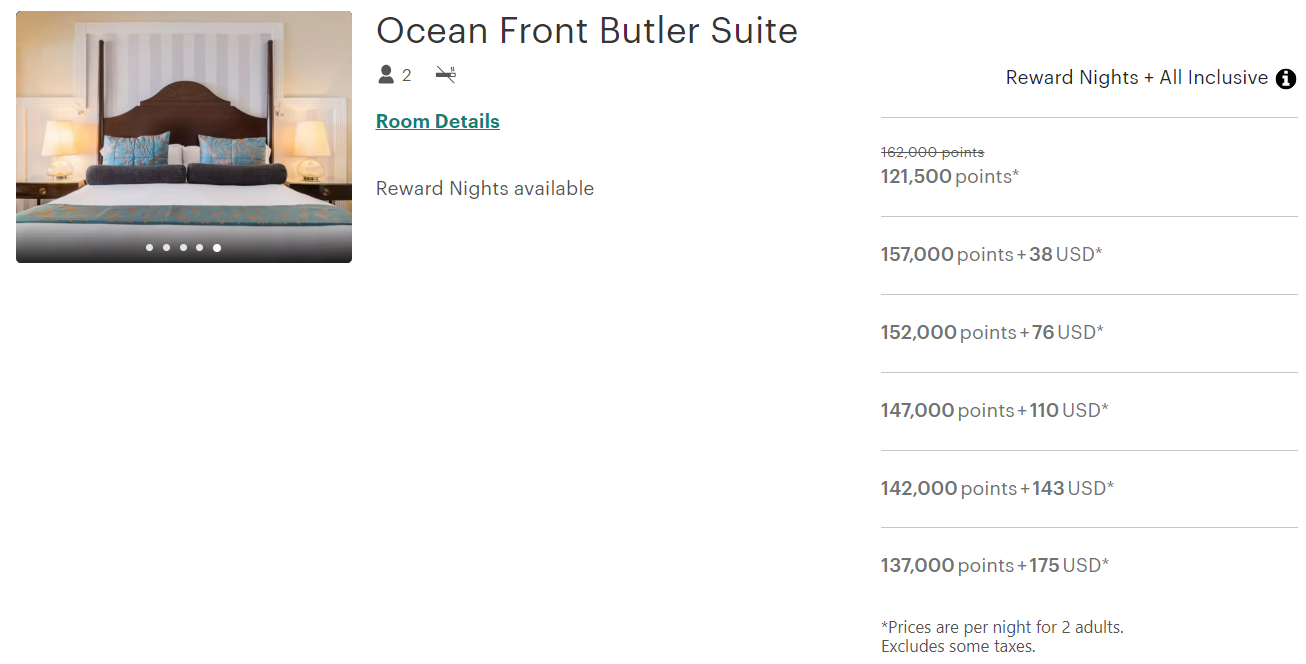Select the middle carousel dot on the image
1306x664 pixels.
click(x=184, y=247)
